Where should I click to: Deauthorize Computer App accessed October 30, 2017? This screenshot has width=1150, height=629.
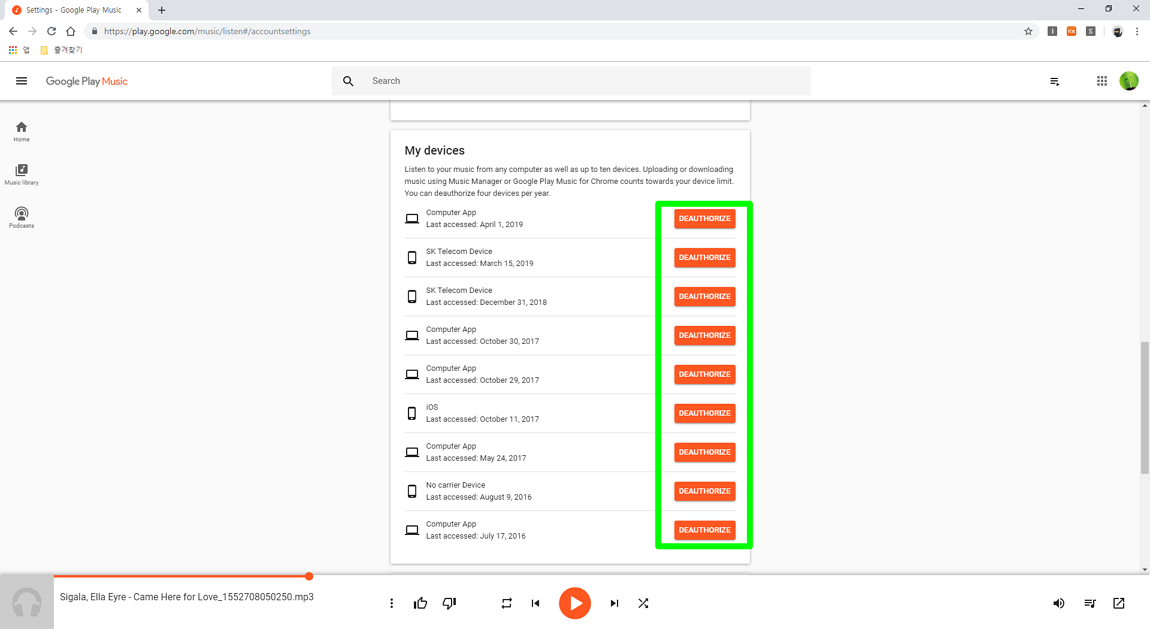tap(704, 335)
